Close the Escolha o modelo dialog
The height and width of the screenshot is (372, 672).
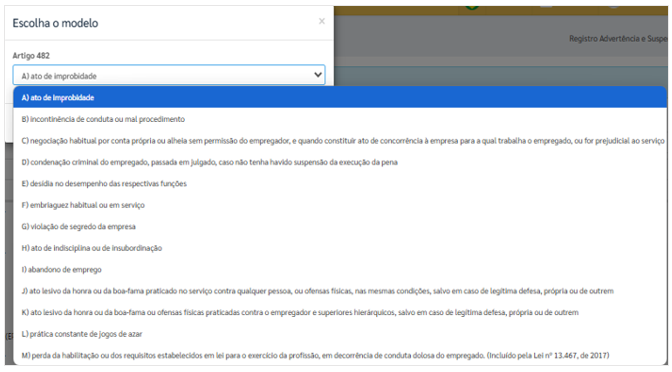coord(322,21)
